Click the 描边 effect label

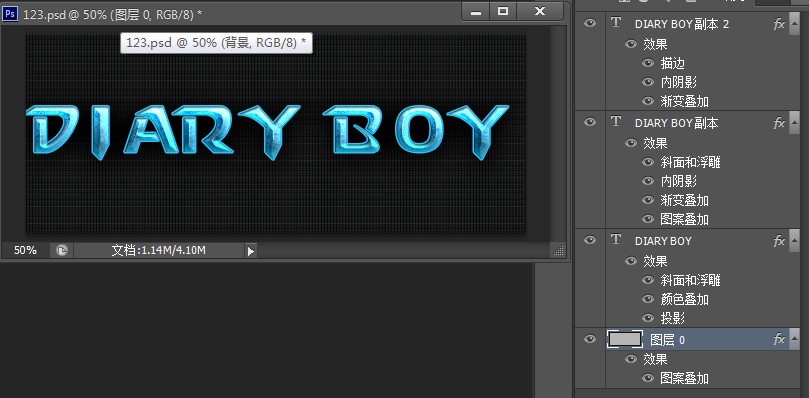[672, 63]
